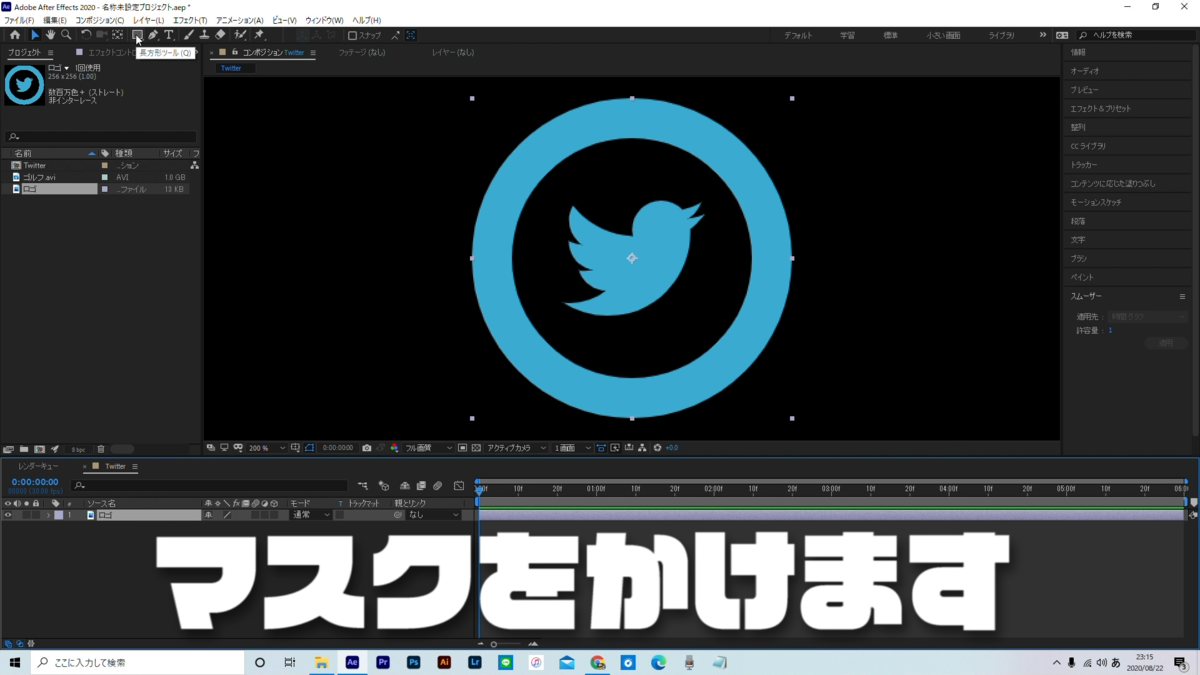Toggle solo for the ロゴ layer
Image resolution: width=1200 pixels, height=675 pixels.
(x=26, y=515)
